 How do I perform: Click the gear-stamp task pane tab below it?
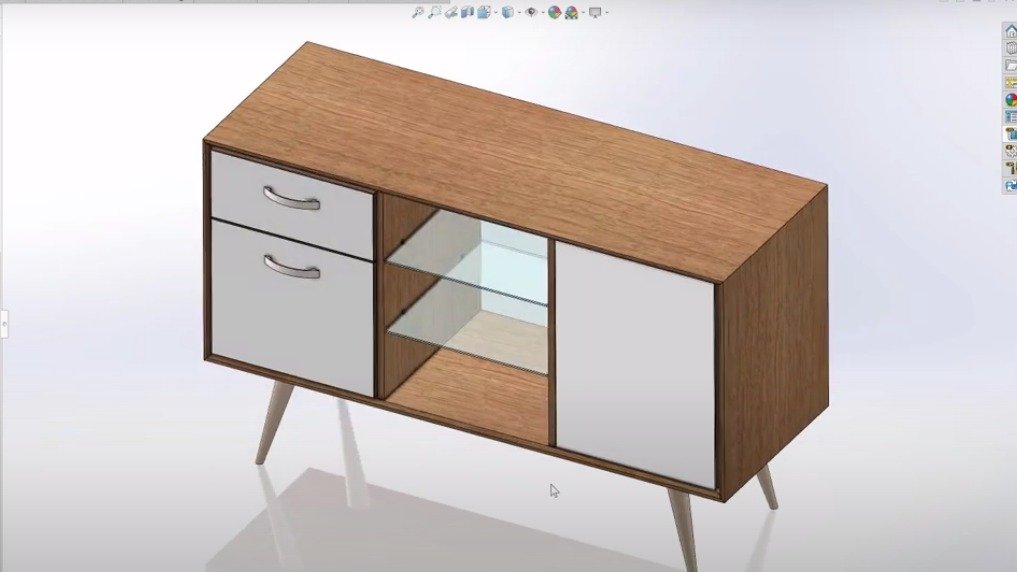(1010, 152)
